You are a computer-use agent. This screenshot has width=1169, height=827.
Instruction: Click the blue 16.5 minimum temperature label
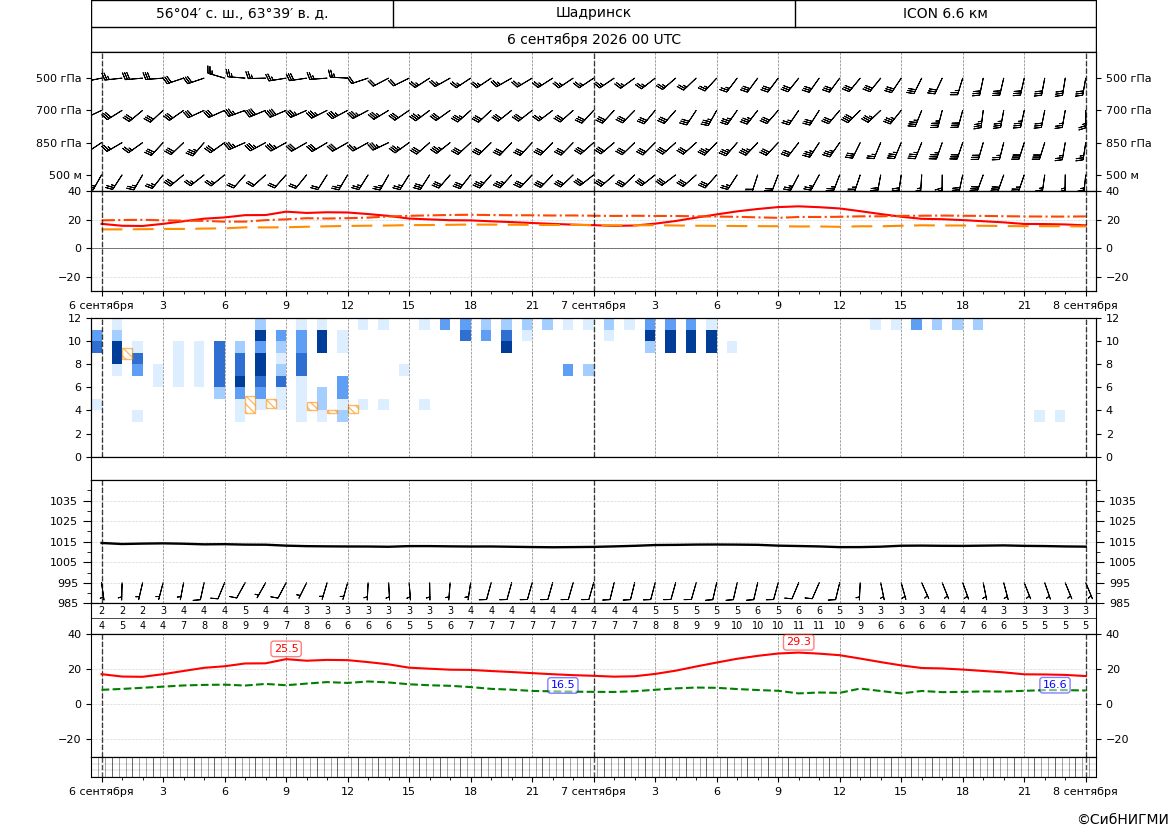(562, 685)
